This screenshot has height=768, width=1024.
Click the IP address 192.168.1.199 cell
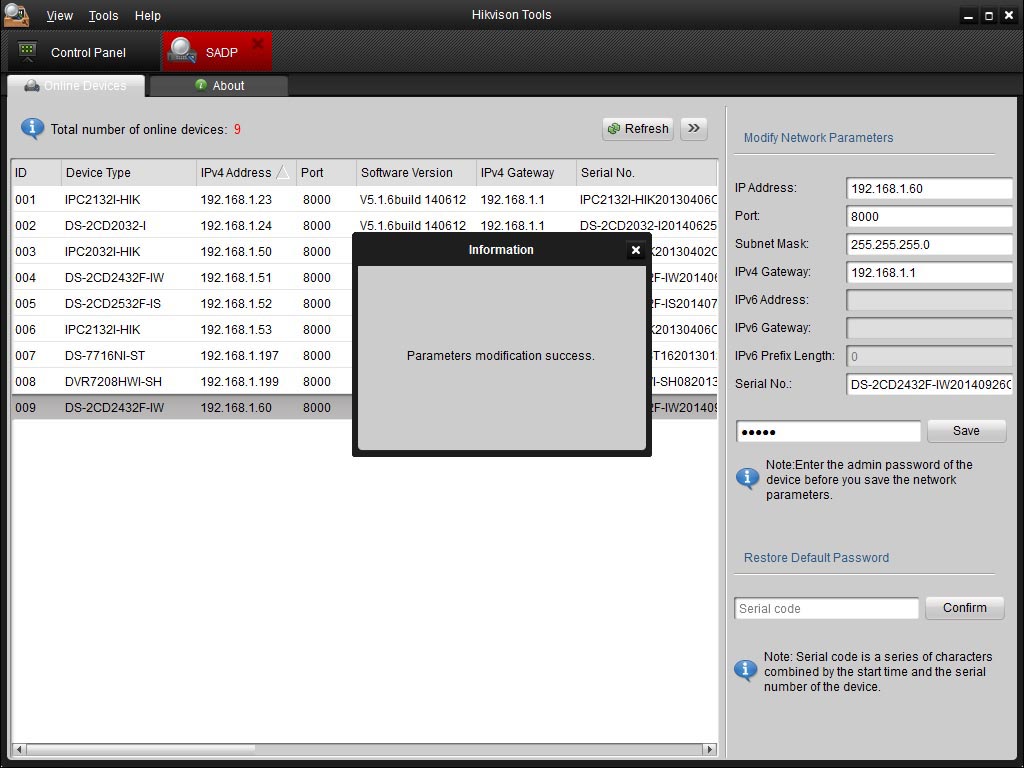(239, 381)
